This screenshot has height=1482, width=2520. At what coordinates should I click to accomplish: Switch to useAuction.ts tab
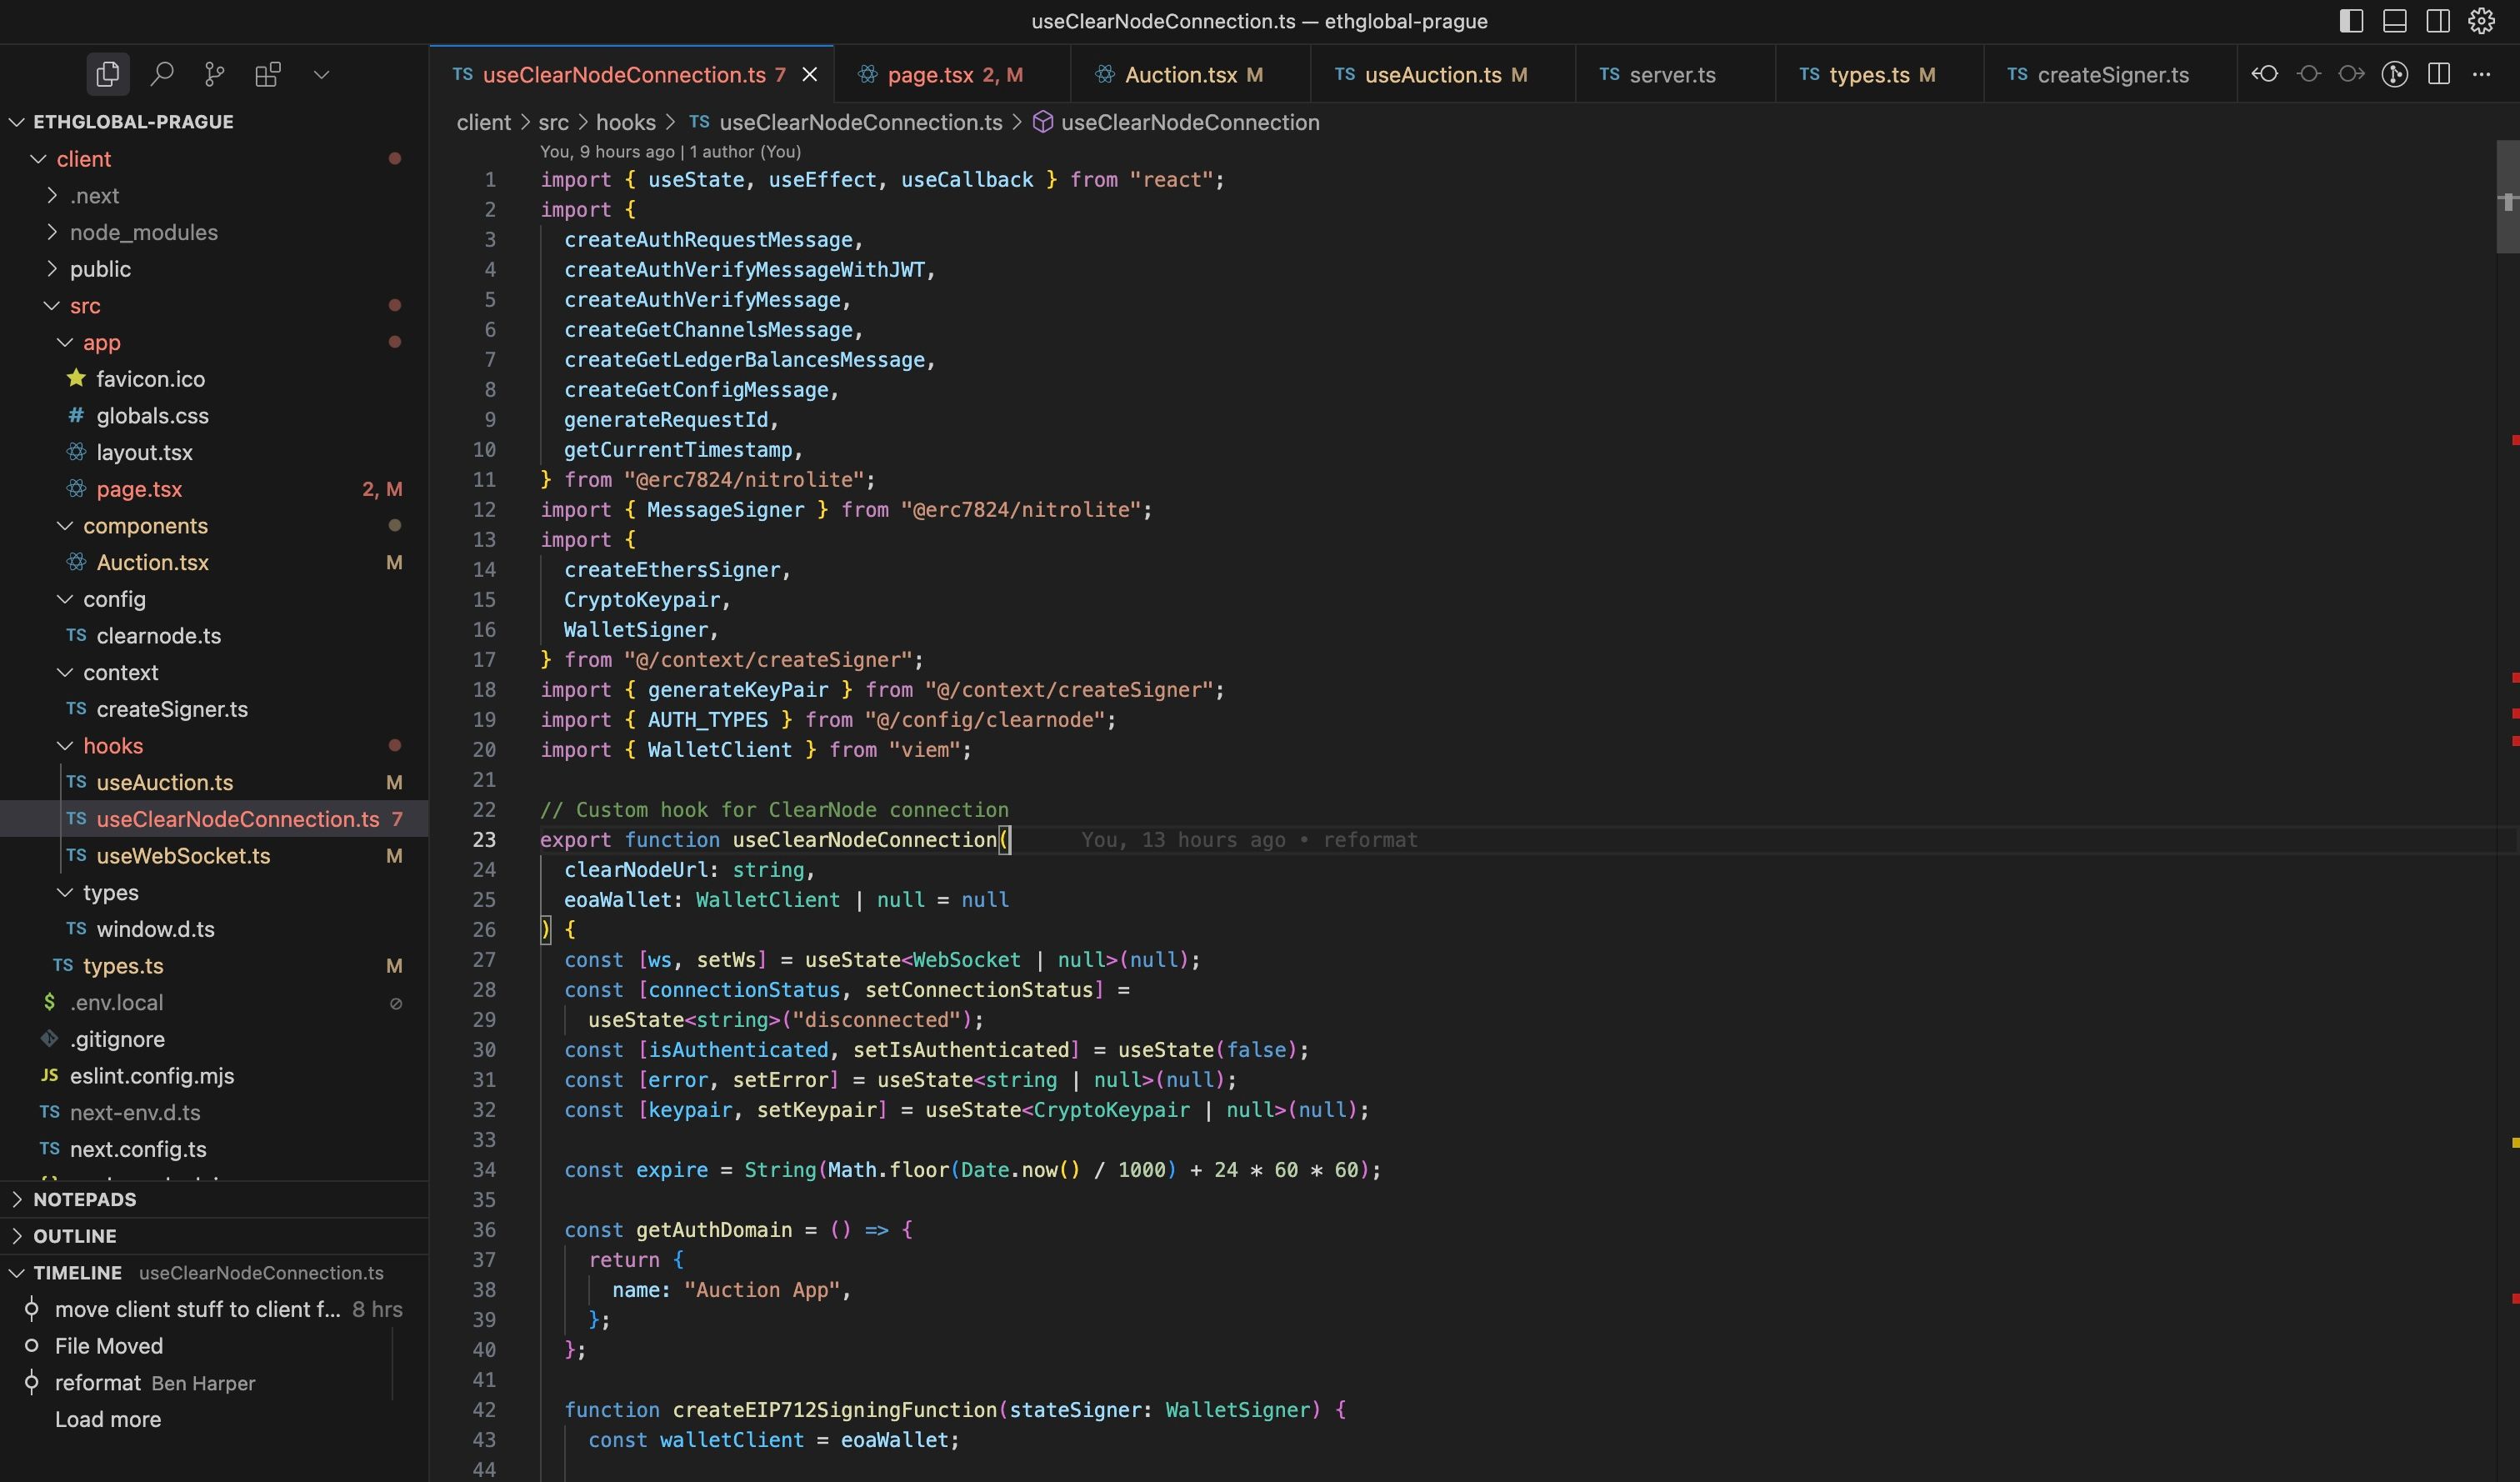[x=1442, y=75]
